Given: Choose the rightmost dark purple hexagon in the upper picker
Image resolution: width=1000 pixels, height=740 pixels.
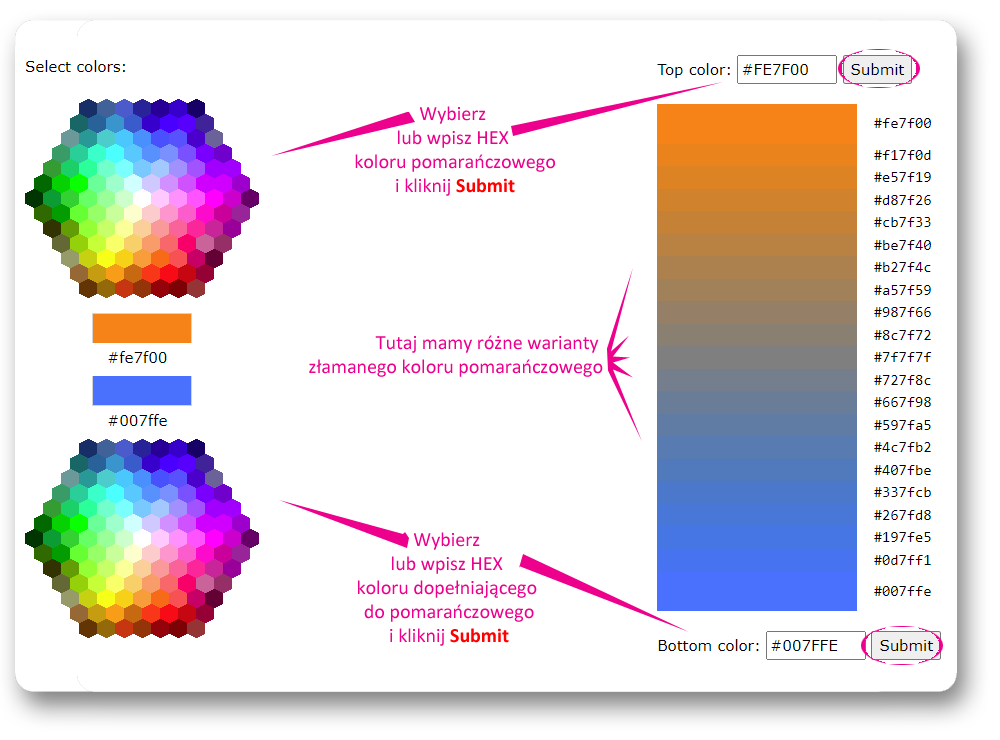Looking at the screenshot, I should (250, 198).
